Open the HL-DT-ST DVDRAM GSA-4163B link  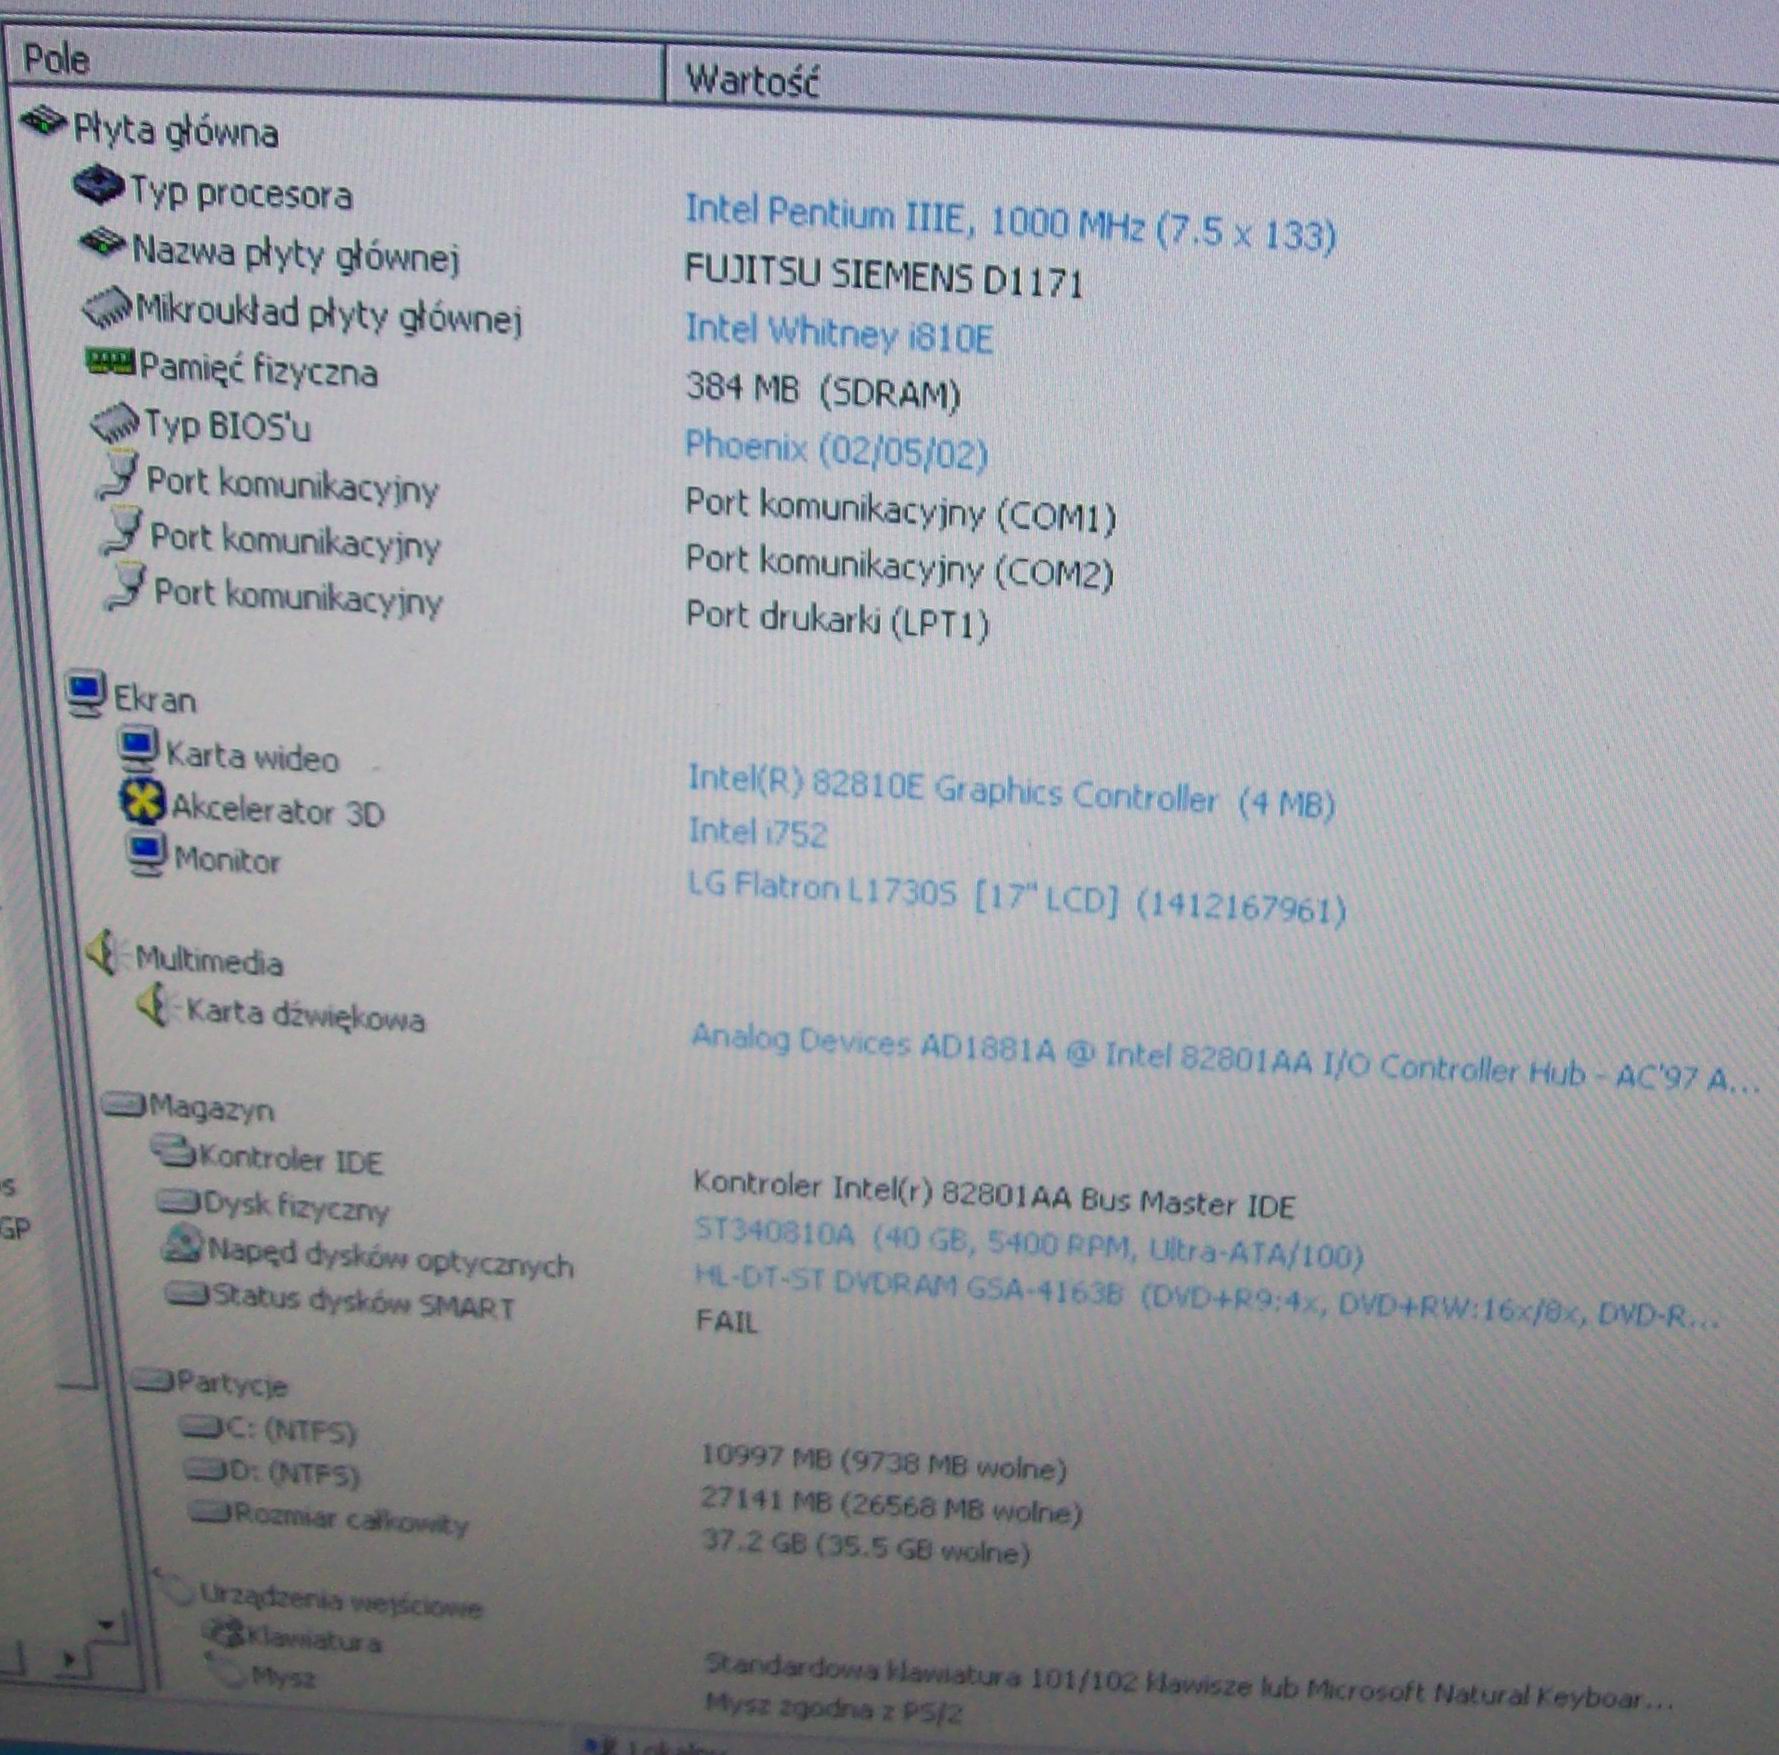[x=1206, y=1298]
